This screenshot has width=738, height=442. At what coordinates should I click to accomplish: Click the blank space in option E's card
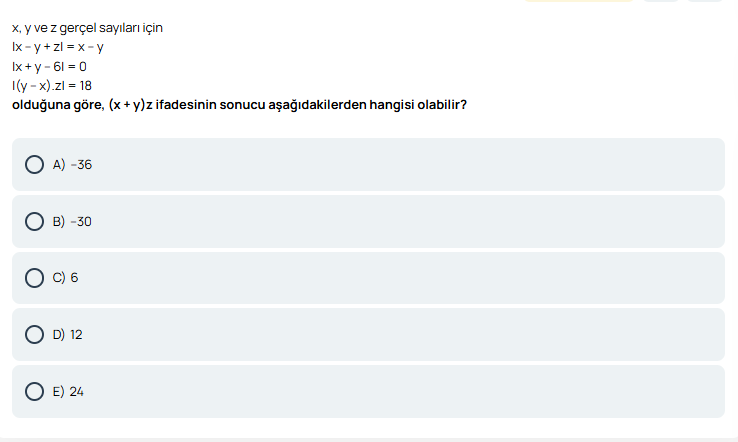pos(400,392)
